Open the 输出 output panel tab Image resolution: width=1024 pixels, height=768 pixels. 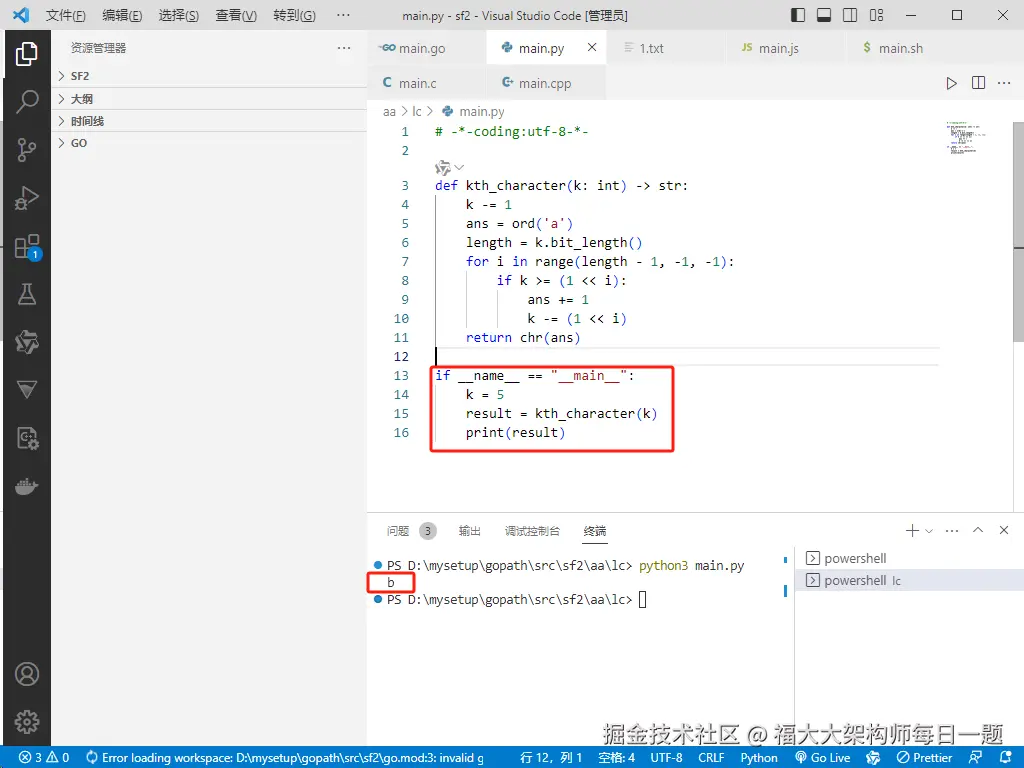470,531
